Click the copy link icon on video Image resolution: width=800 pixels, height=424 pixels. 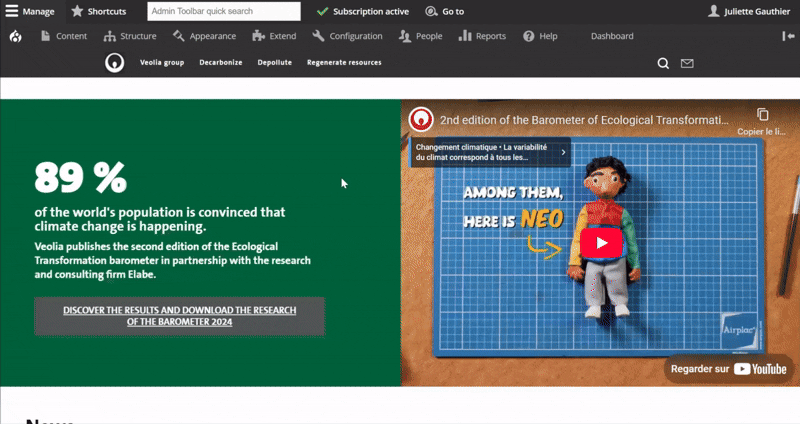[x=762, y=115]
